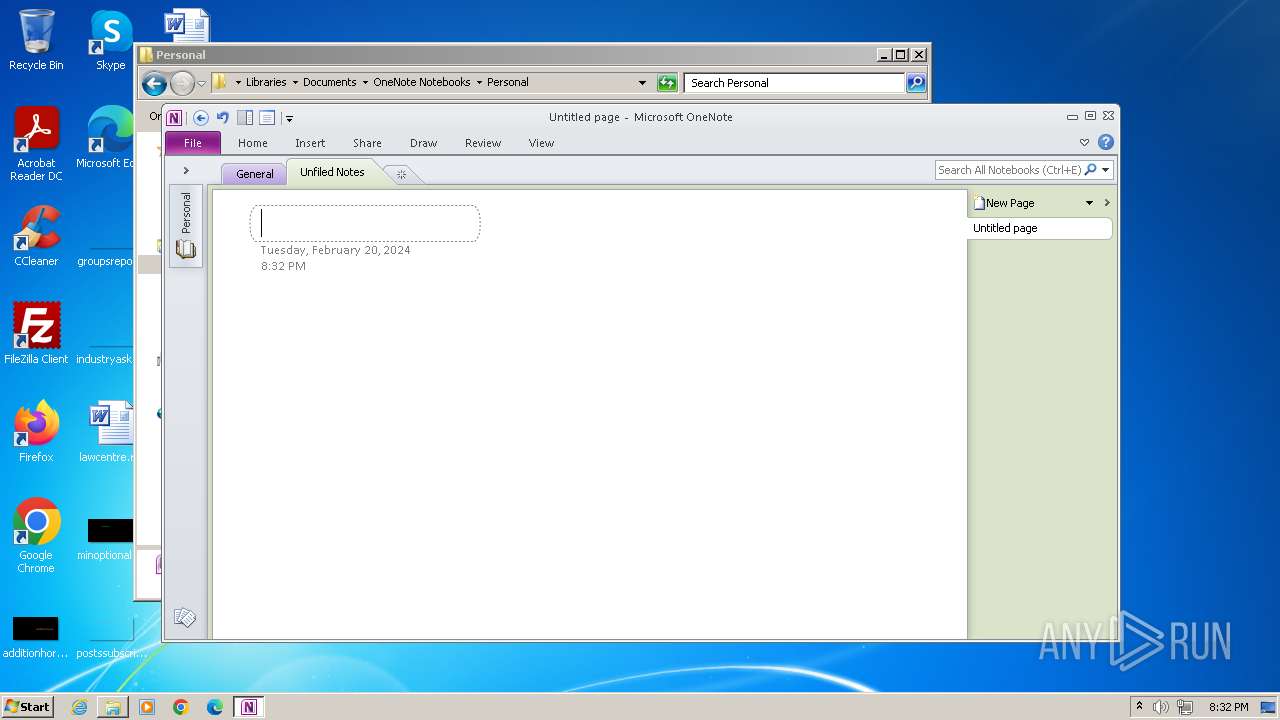The width and height of the screenshot is (1280, 720).
Task: Click Back arrow in Personal Explorer window
Action: pos(154,83)
